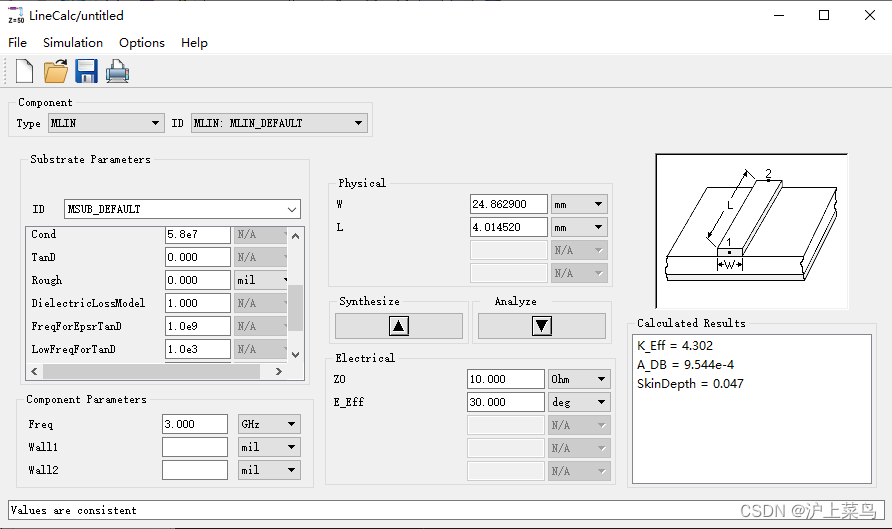Click the 'Values are consistent' status text
Screen dimensions: 892x529
tap(73, 510)
